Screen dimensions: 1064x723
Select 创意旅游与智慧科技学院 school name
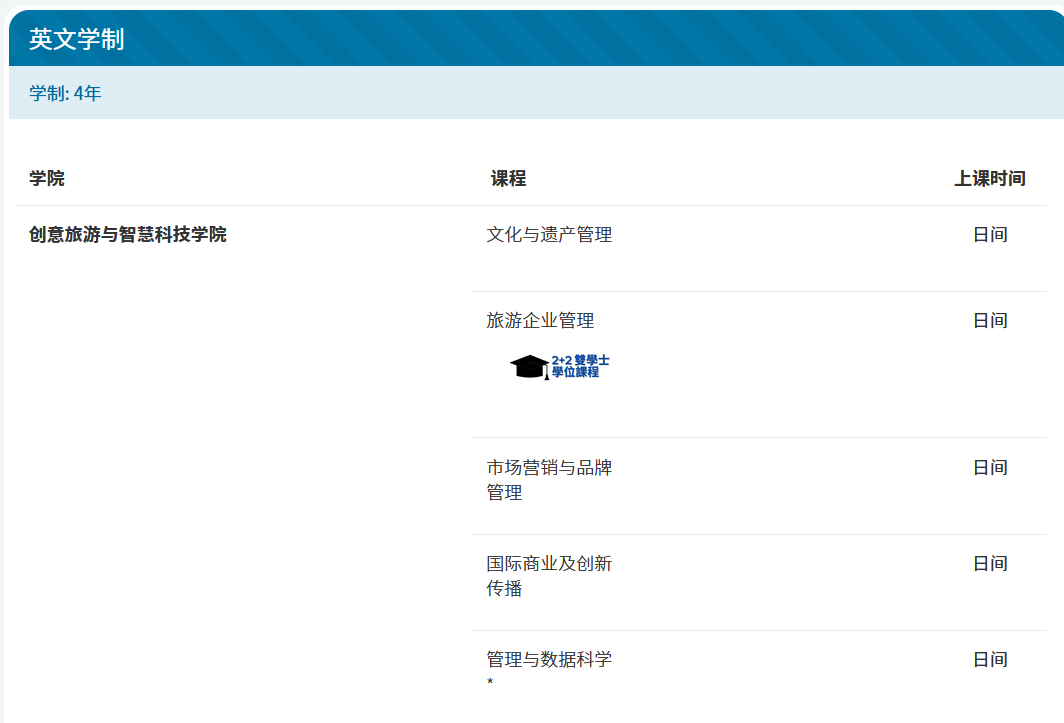(x=128, y=235)
